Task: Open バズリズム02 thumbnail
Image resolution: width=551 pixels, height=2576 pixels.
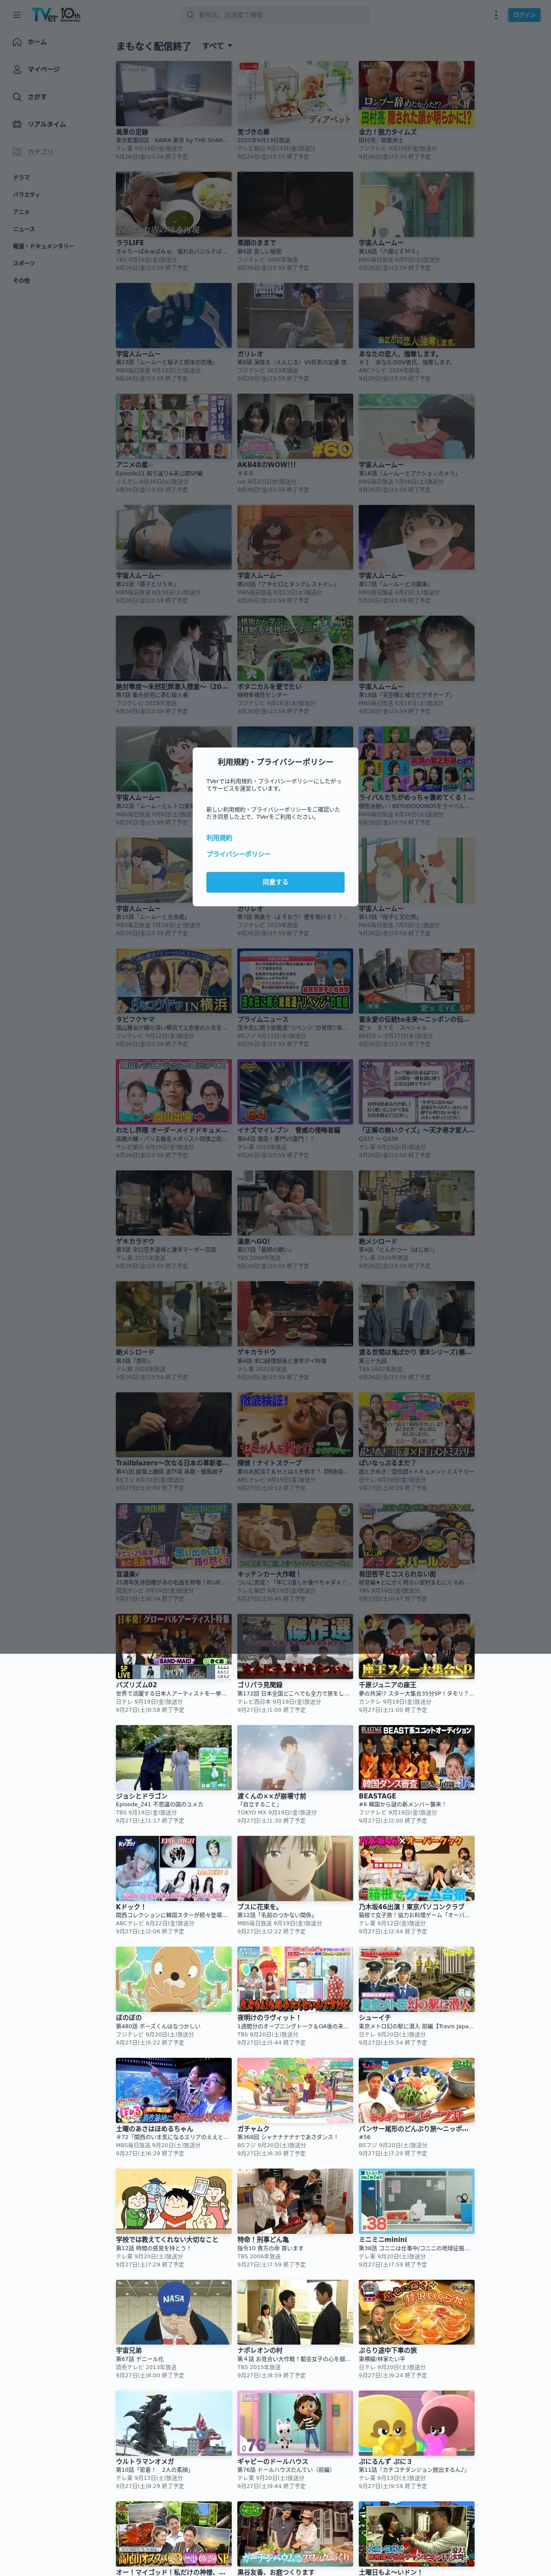Action: pos(173,1647)
